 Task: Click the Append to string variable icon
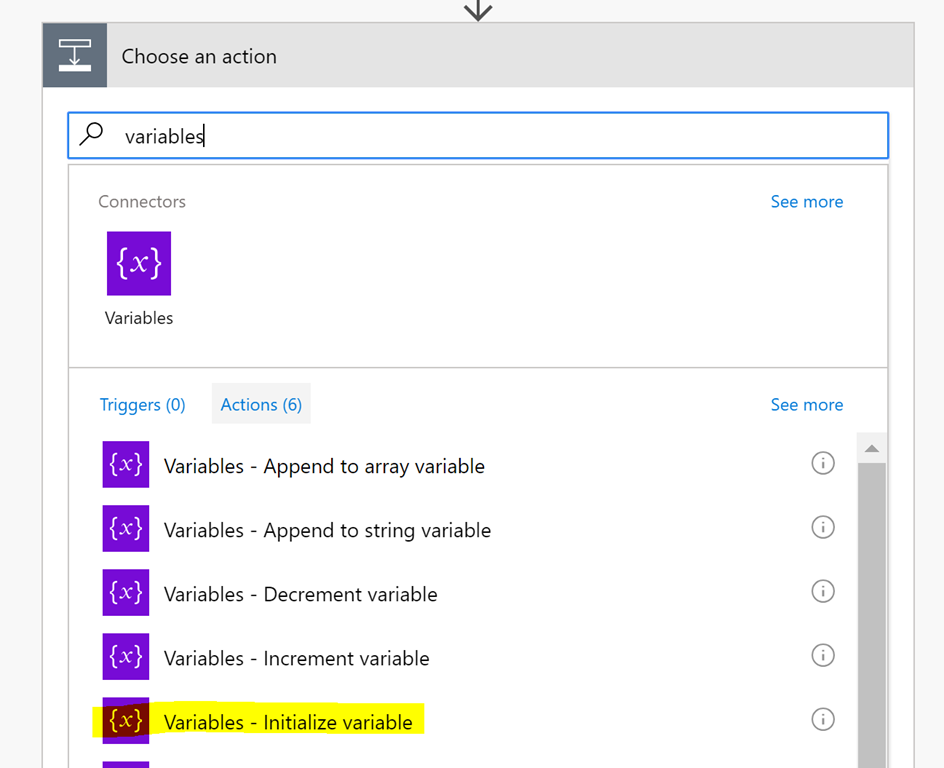125,528
